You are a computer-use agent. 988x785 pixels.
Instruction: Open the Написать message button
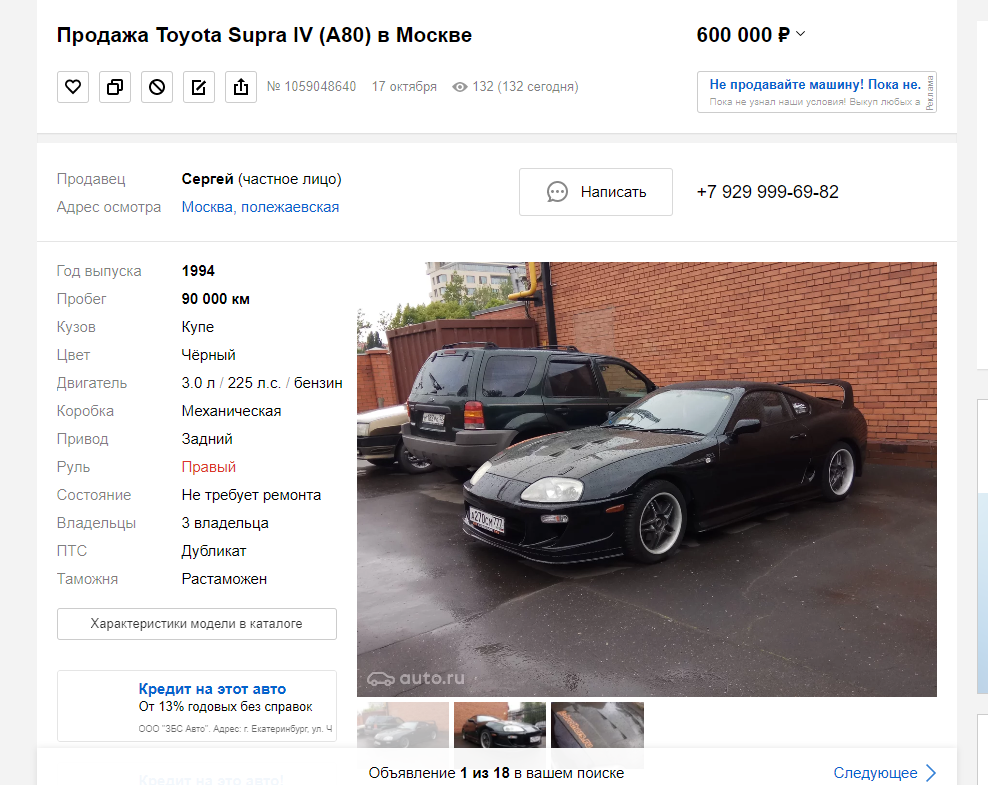click(x=595, y=192)
